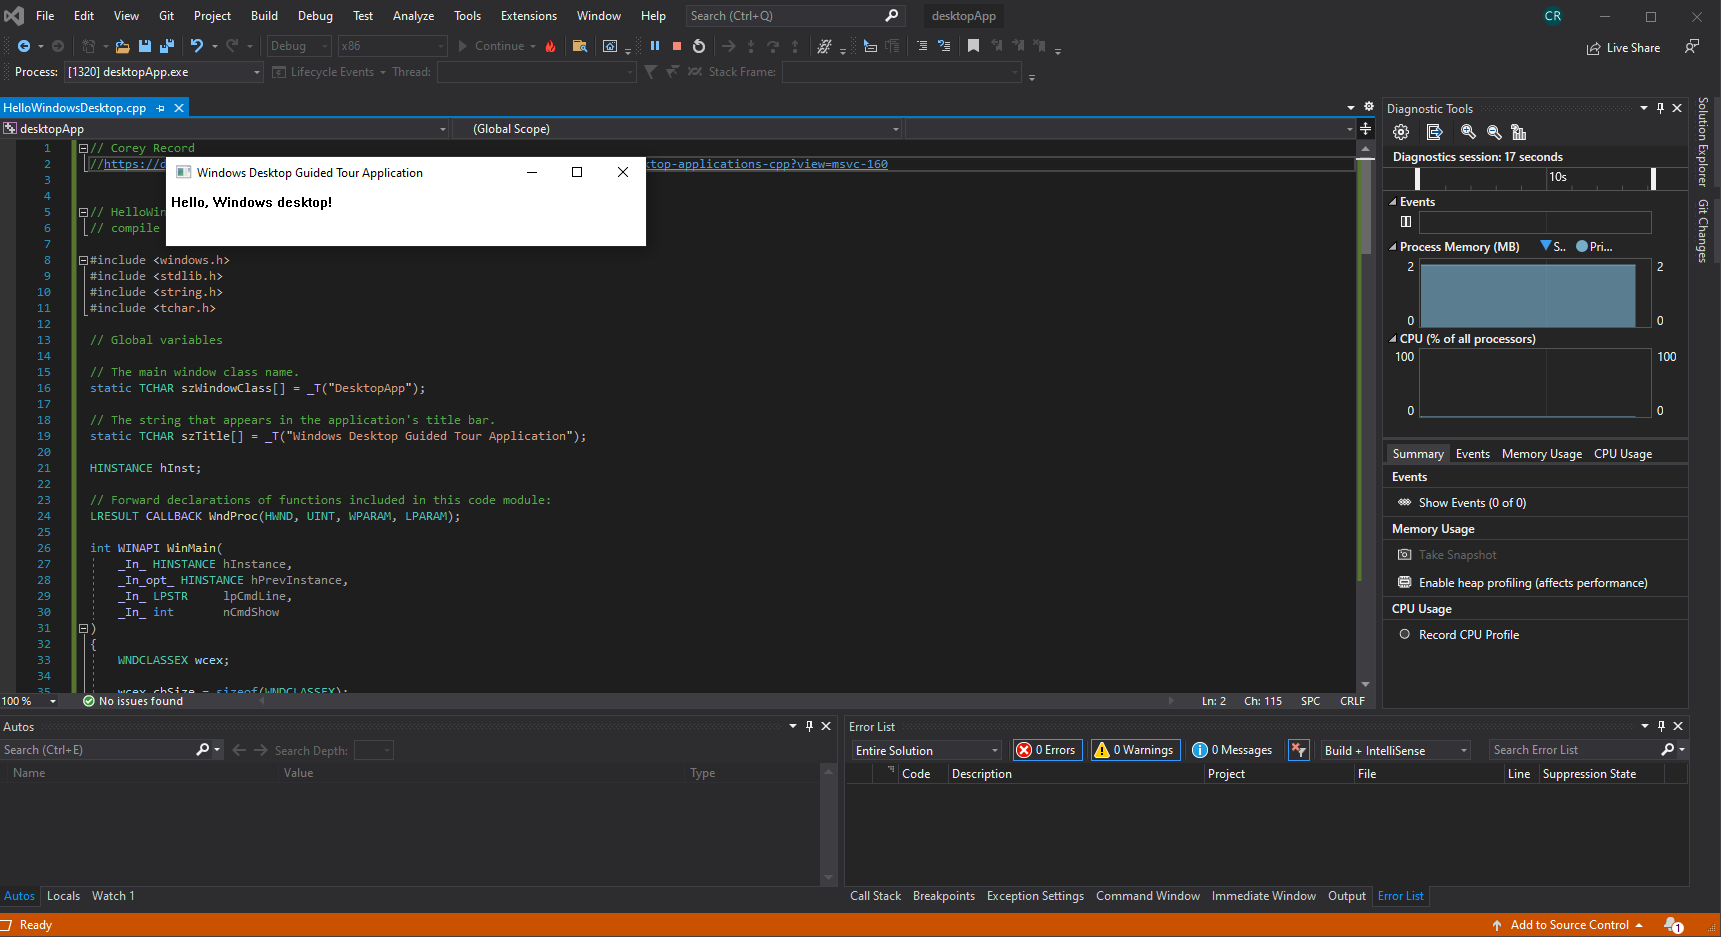Click the Hot Reload flame icon
Screen dimensions: 1721x937
point(550,46)
